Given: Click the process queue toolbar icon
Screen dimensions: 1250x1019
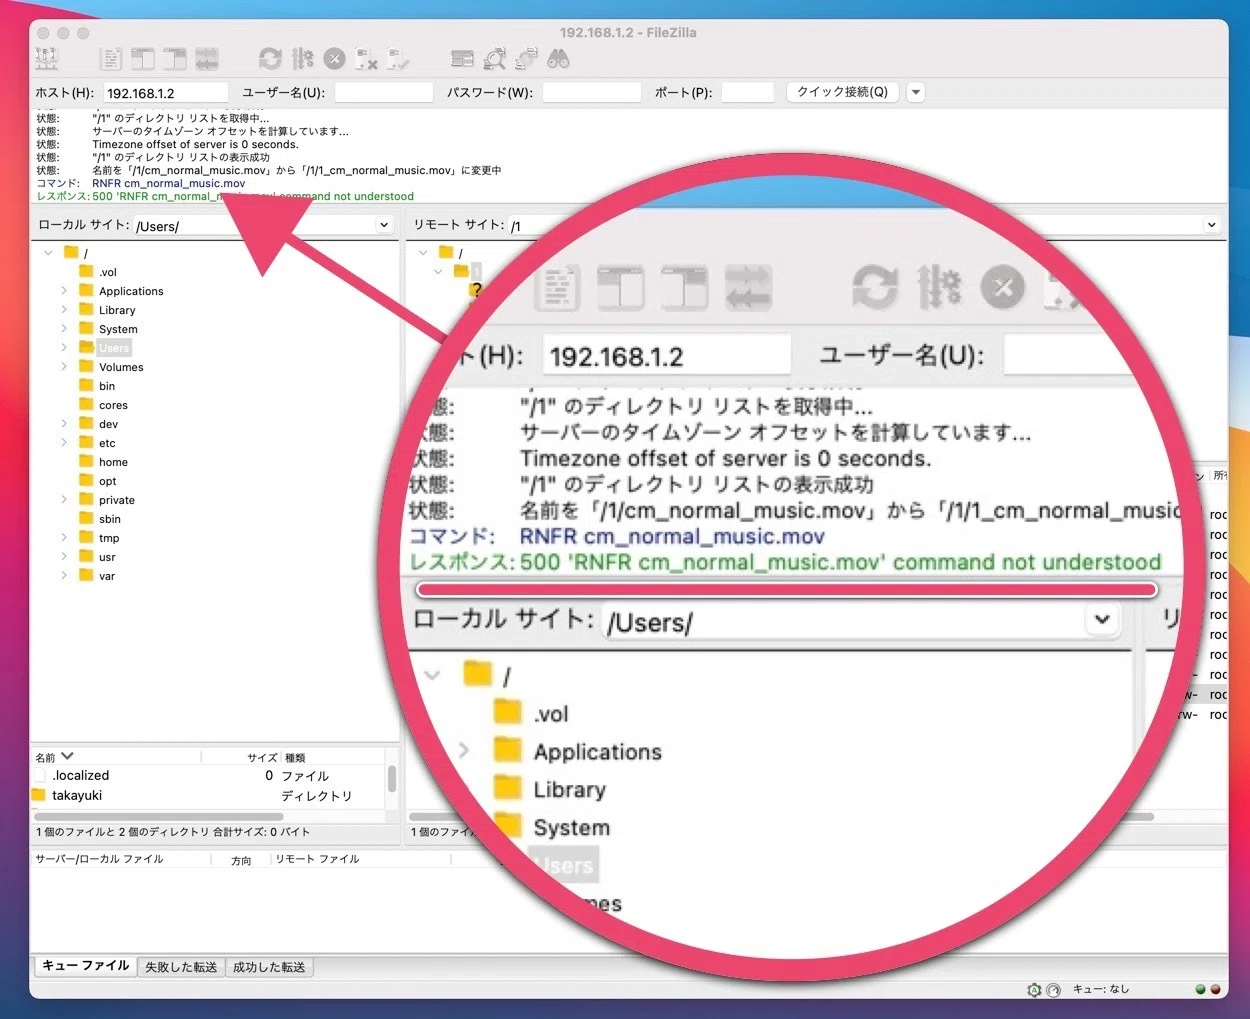Looking at the screenshot, I should (303, 59).
